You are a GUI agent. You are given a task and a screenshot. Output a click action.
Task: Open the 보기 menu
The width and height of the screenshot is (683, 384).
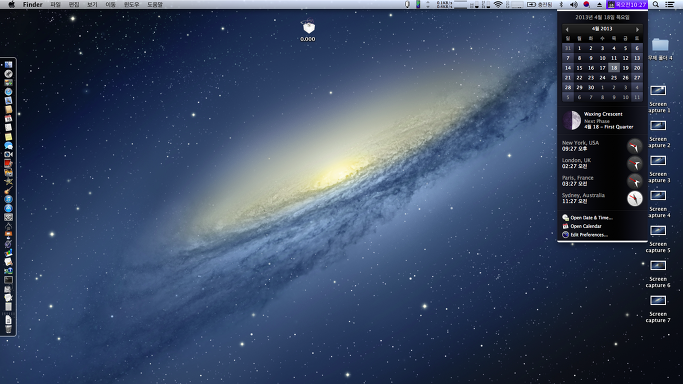click(92, 4)
